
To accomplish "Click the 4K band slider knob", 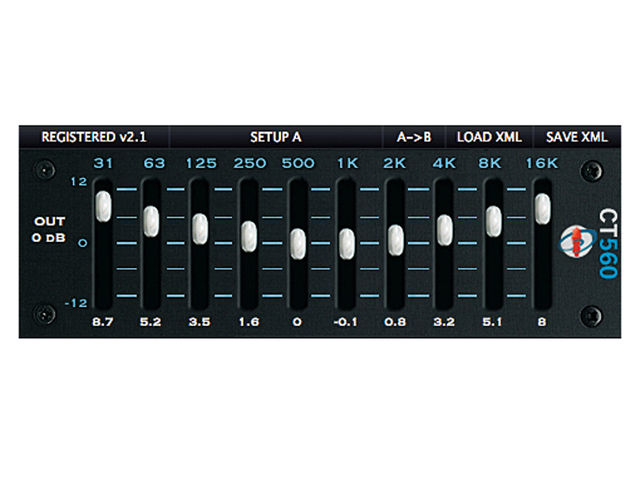I will 444,230.
